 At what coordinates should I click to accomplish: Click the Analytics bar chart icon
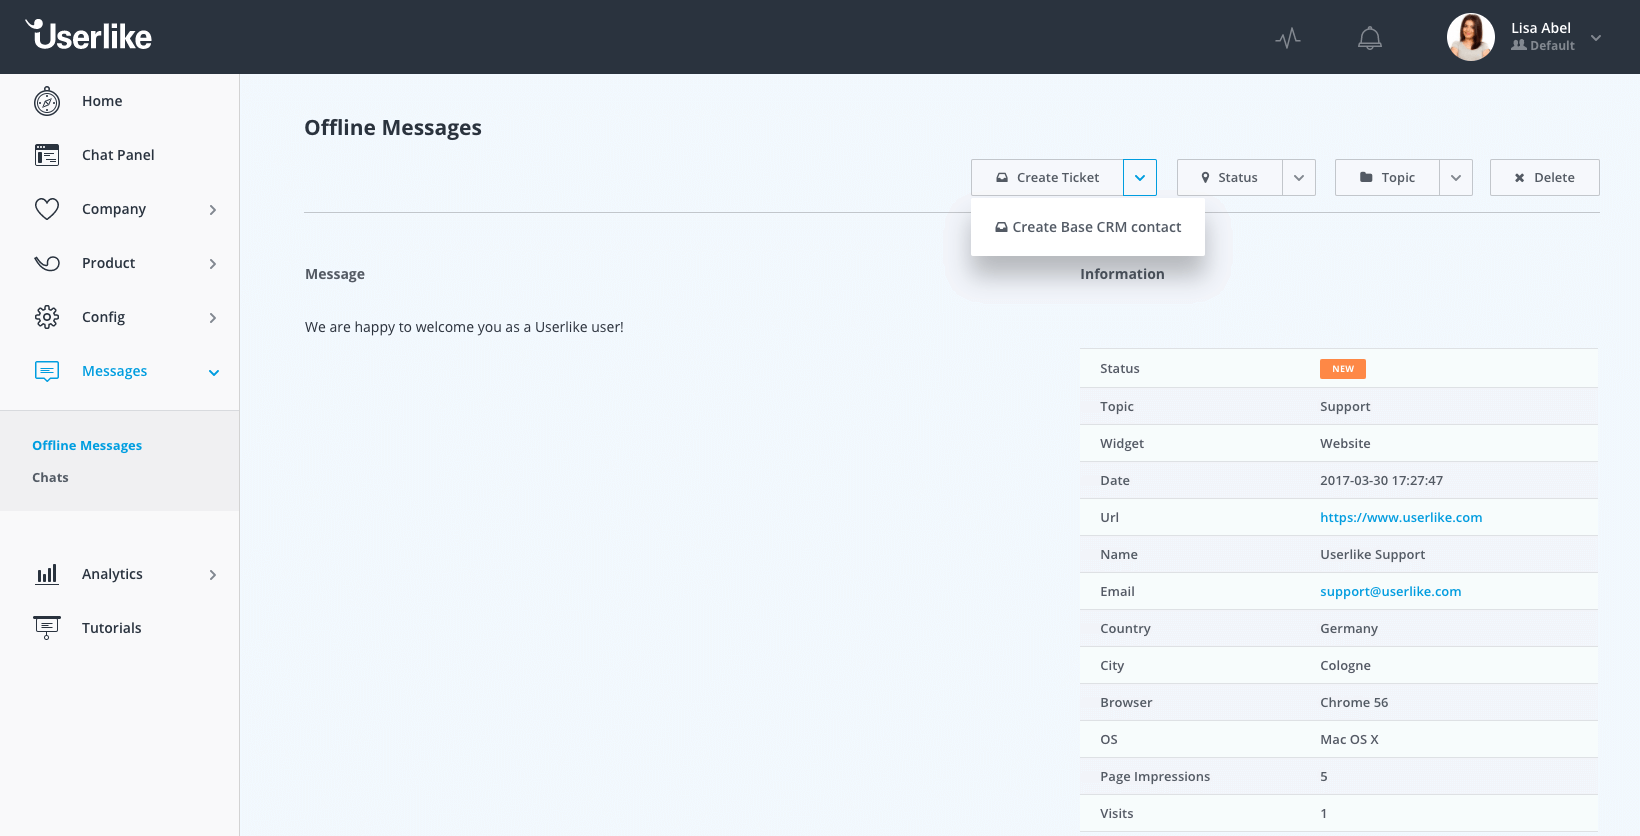tap(47, 574)
